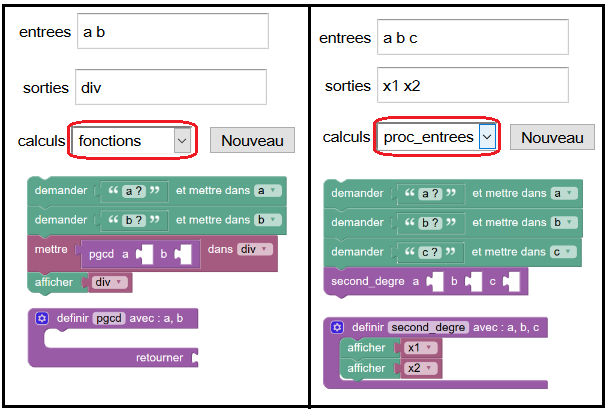609x411 pixels.
Task: Click the entrees field containing "a b"
Action: 173,31
